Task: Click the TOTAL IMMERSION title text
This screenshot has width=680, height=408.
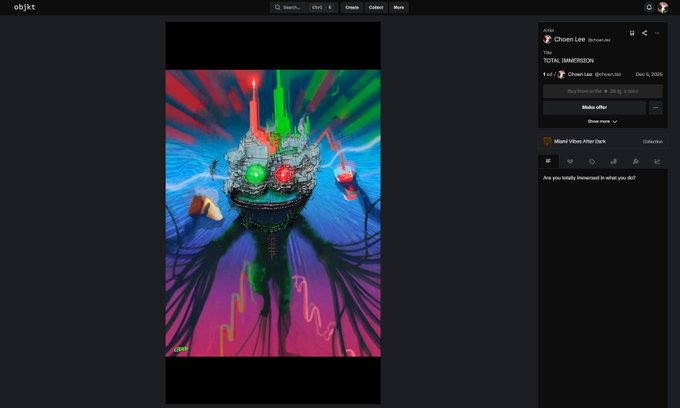Action: 568,61
